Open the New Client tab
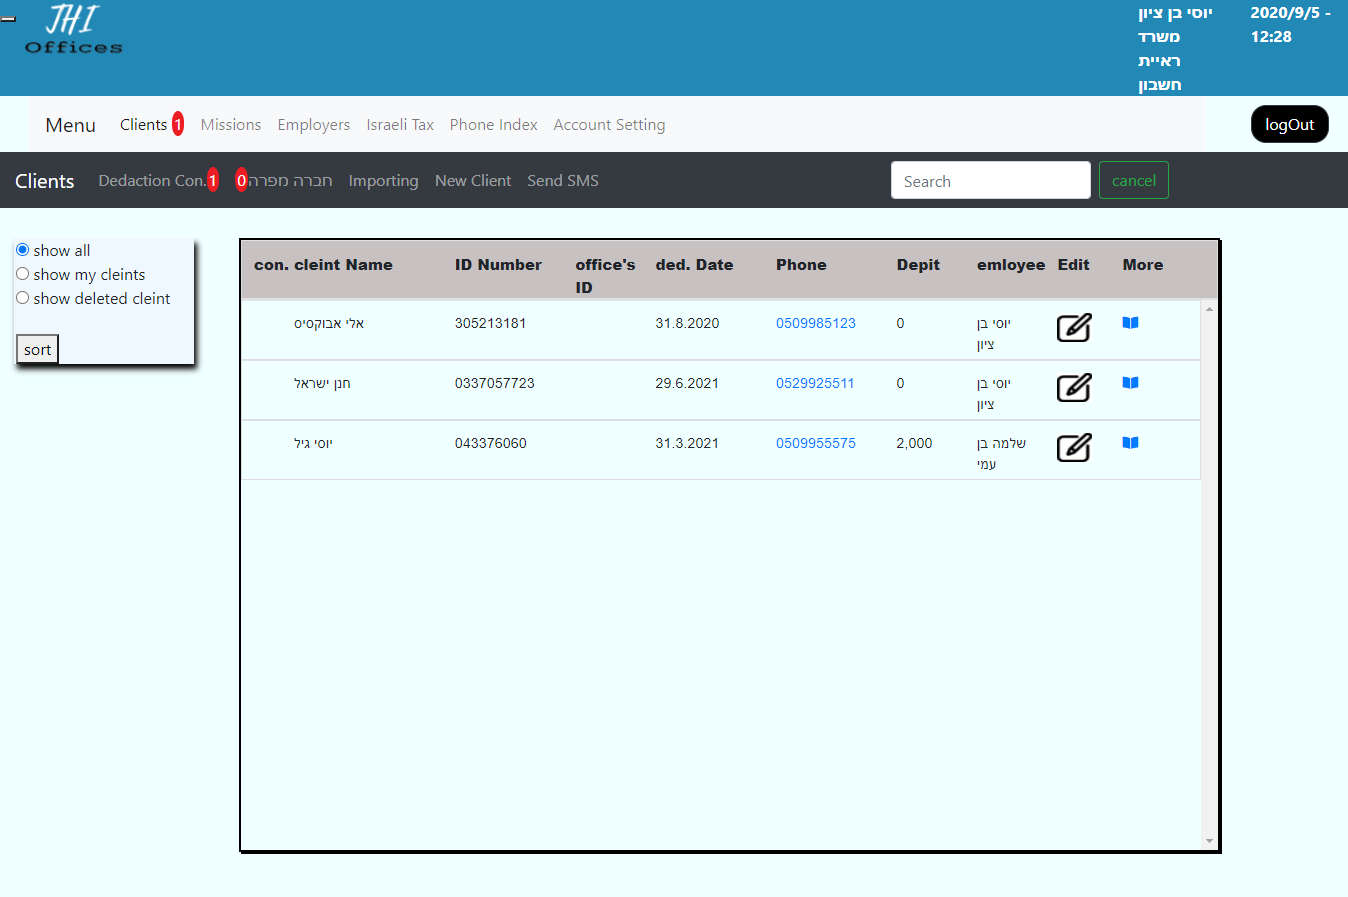The width and height of the screenshot is (1348, 897). pos(472,181)
